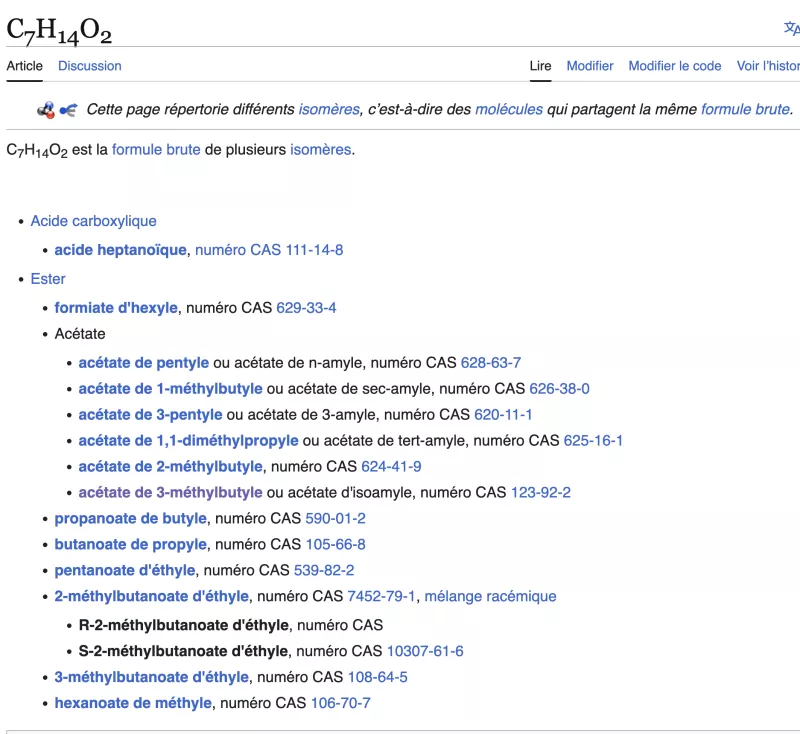Open the molécules link
Image resolution: width=800 pixels, height=734 pixels.
(508, 109)
